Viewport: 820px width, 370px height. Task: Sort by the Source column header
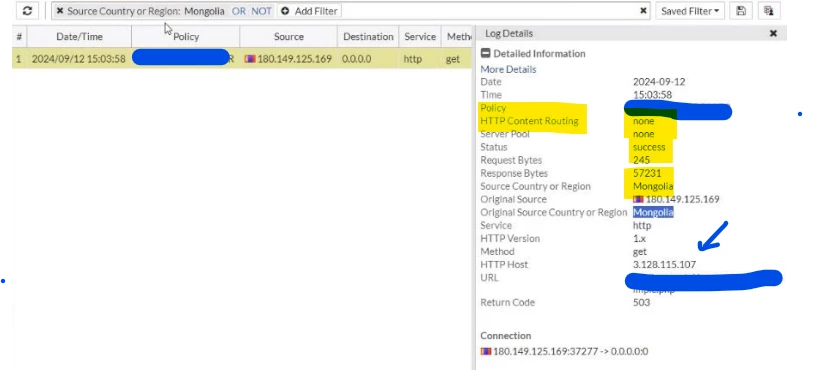tap(289, 37)
